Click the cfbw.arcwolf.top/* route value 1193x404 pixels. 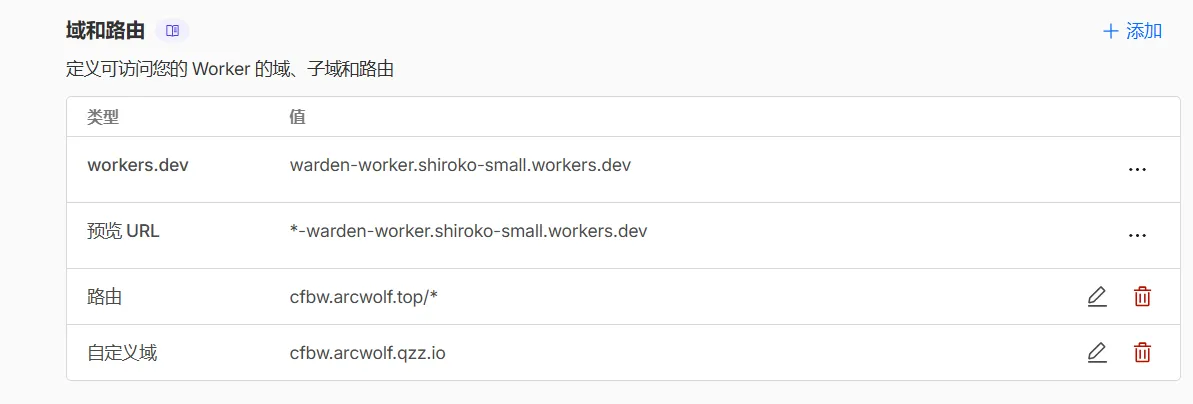[364, 297]
